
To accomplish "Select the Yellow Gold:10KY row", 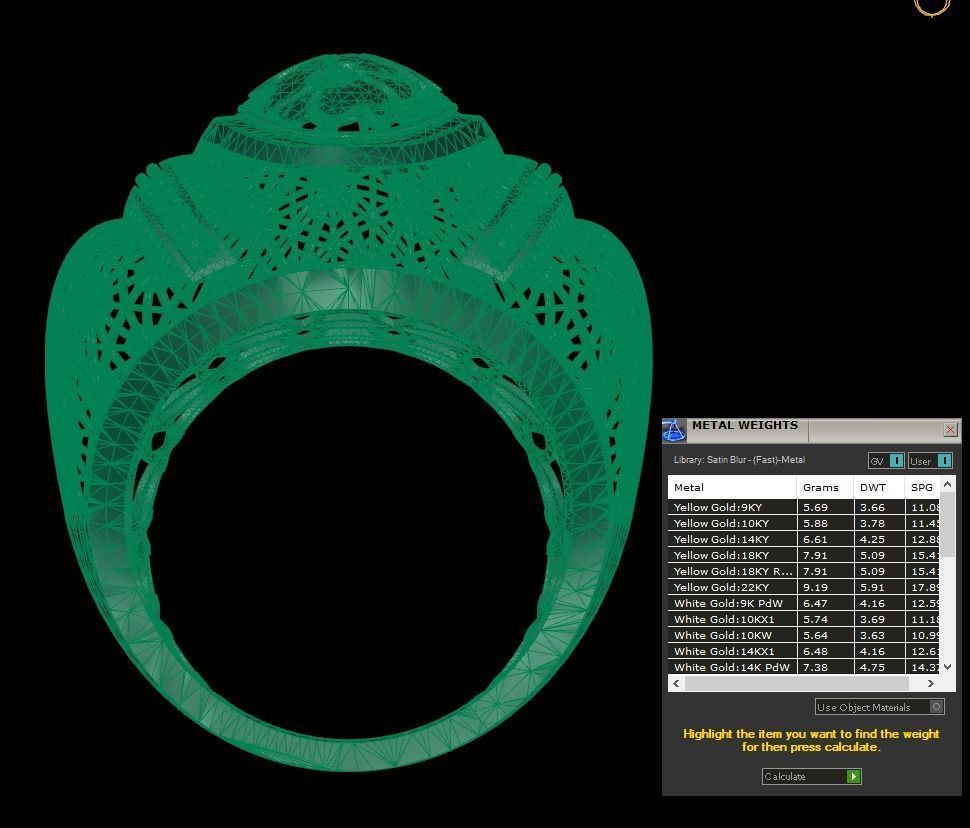I will click(x=804, y=523).
